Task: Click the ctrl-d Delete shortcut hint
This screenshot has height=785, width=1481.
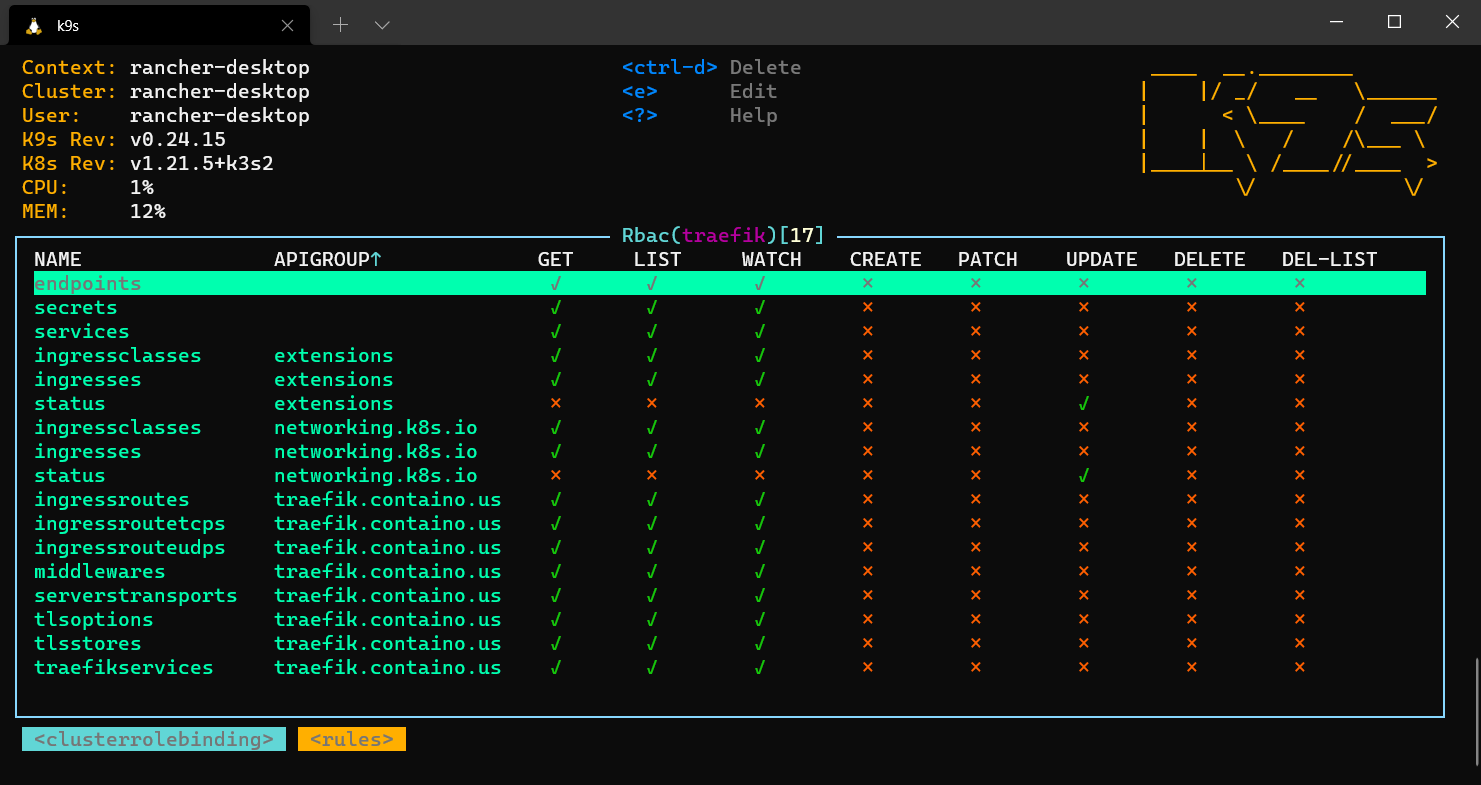Action: pyautogui.click(x=711, y=68)
